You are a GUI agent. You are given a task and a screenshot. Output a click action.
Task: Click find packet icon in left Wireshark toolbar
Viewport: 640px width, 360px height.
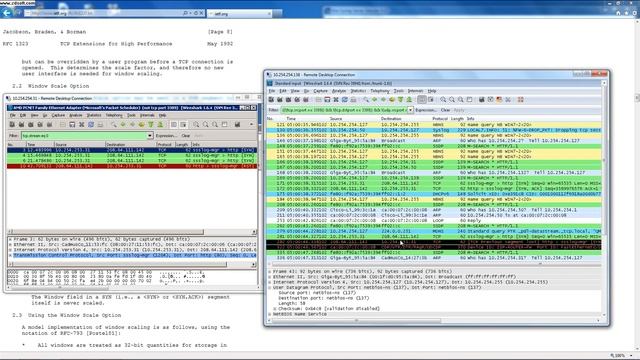pos(114,124)
